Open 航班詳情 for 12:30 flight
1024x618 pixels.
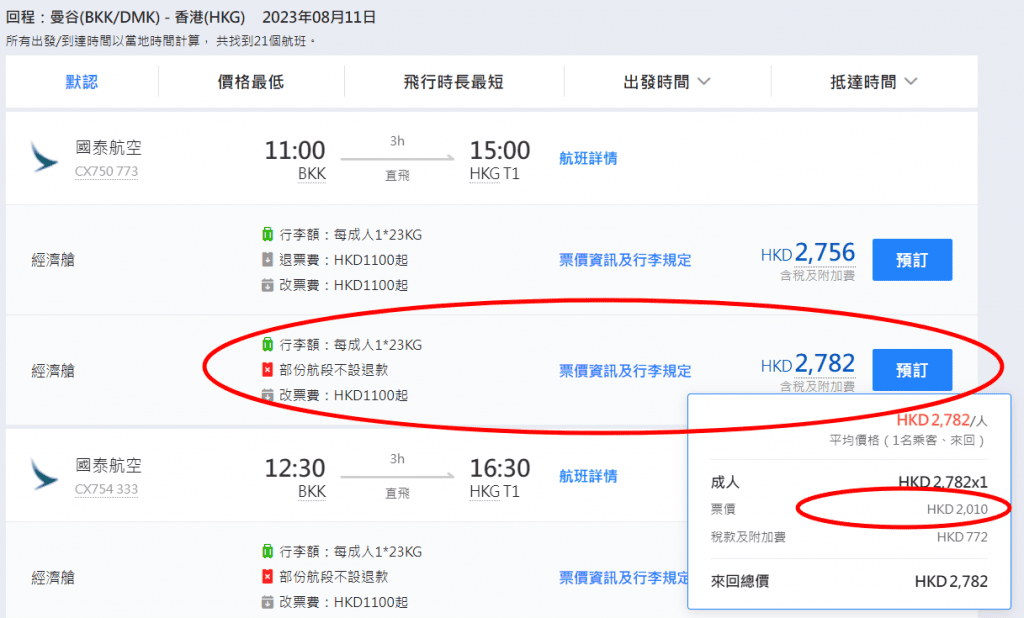[588, 476]
